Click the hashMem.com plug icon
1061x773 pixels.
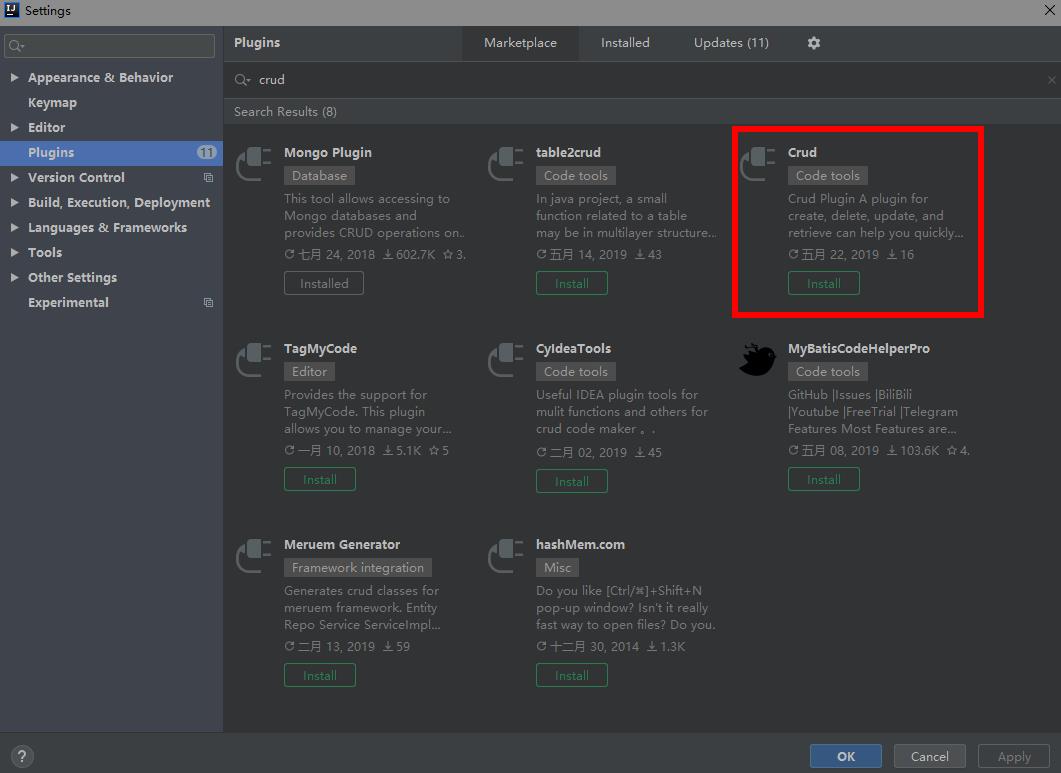(505, 556)
